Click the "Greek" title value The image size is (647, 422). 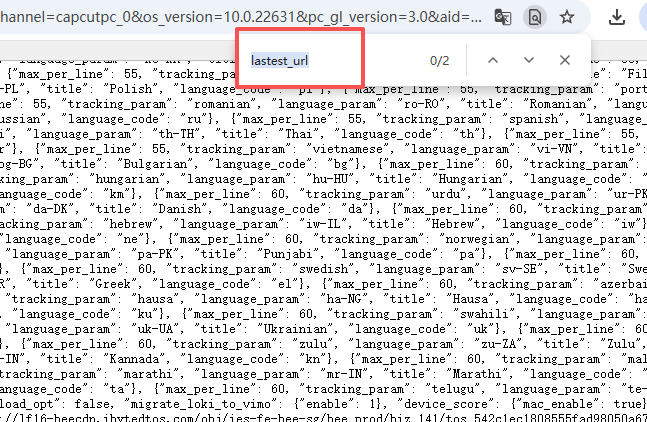(x=113, y=284)
